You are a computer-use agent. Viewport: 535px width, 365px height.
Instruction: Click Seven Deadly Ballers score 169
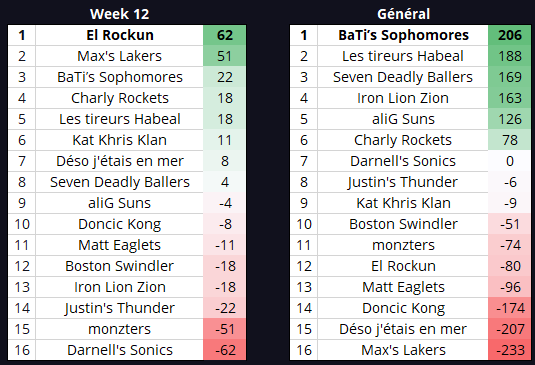click(509, 77)
